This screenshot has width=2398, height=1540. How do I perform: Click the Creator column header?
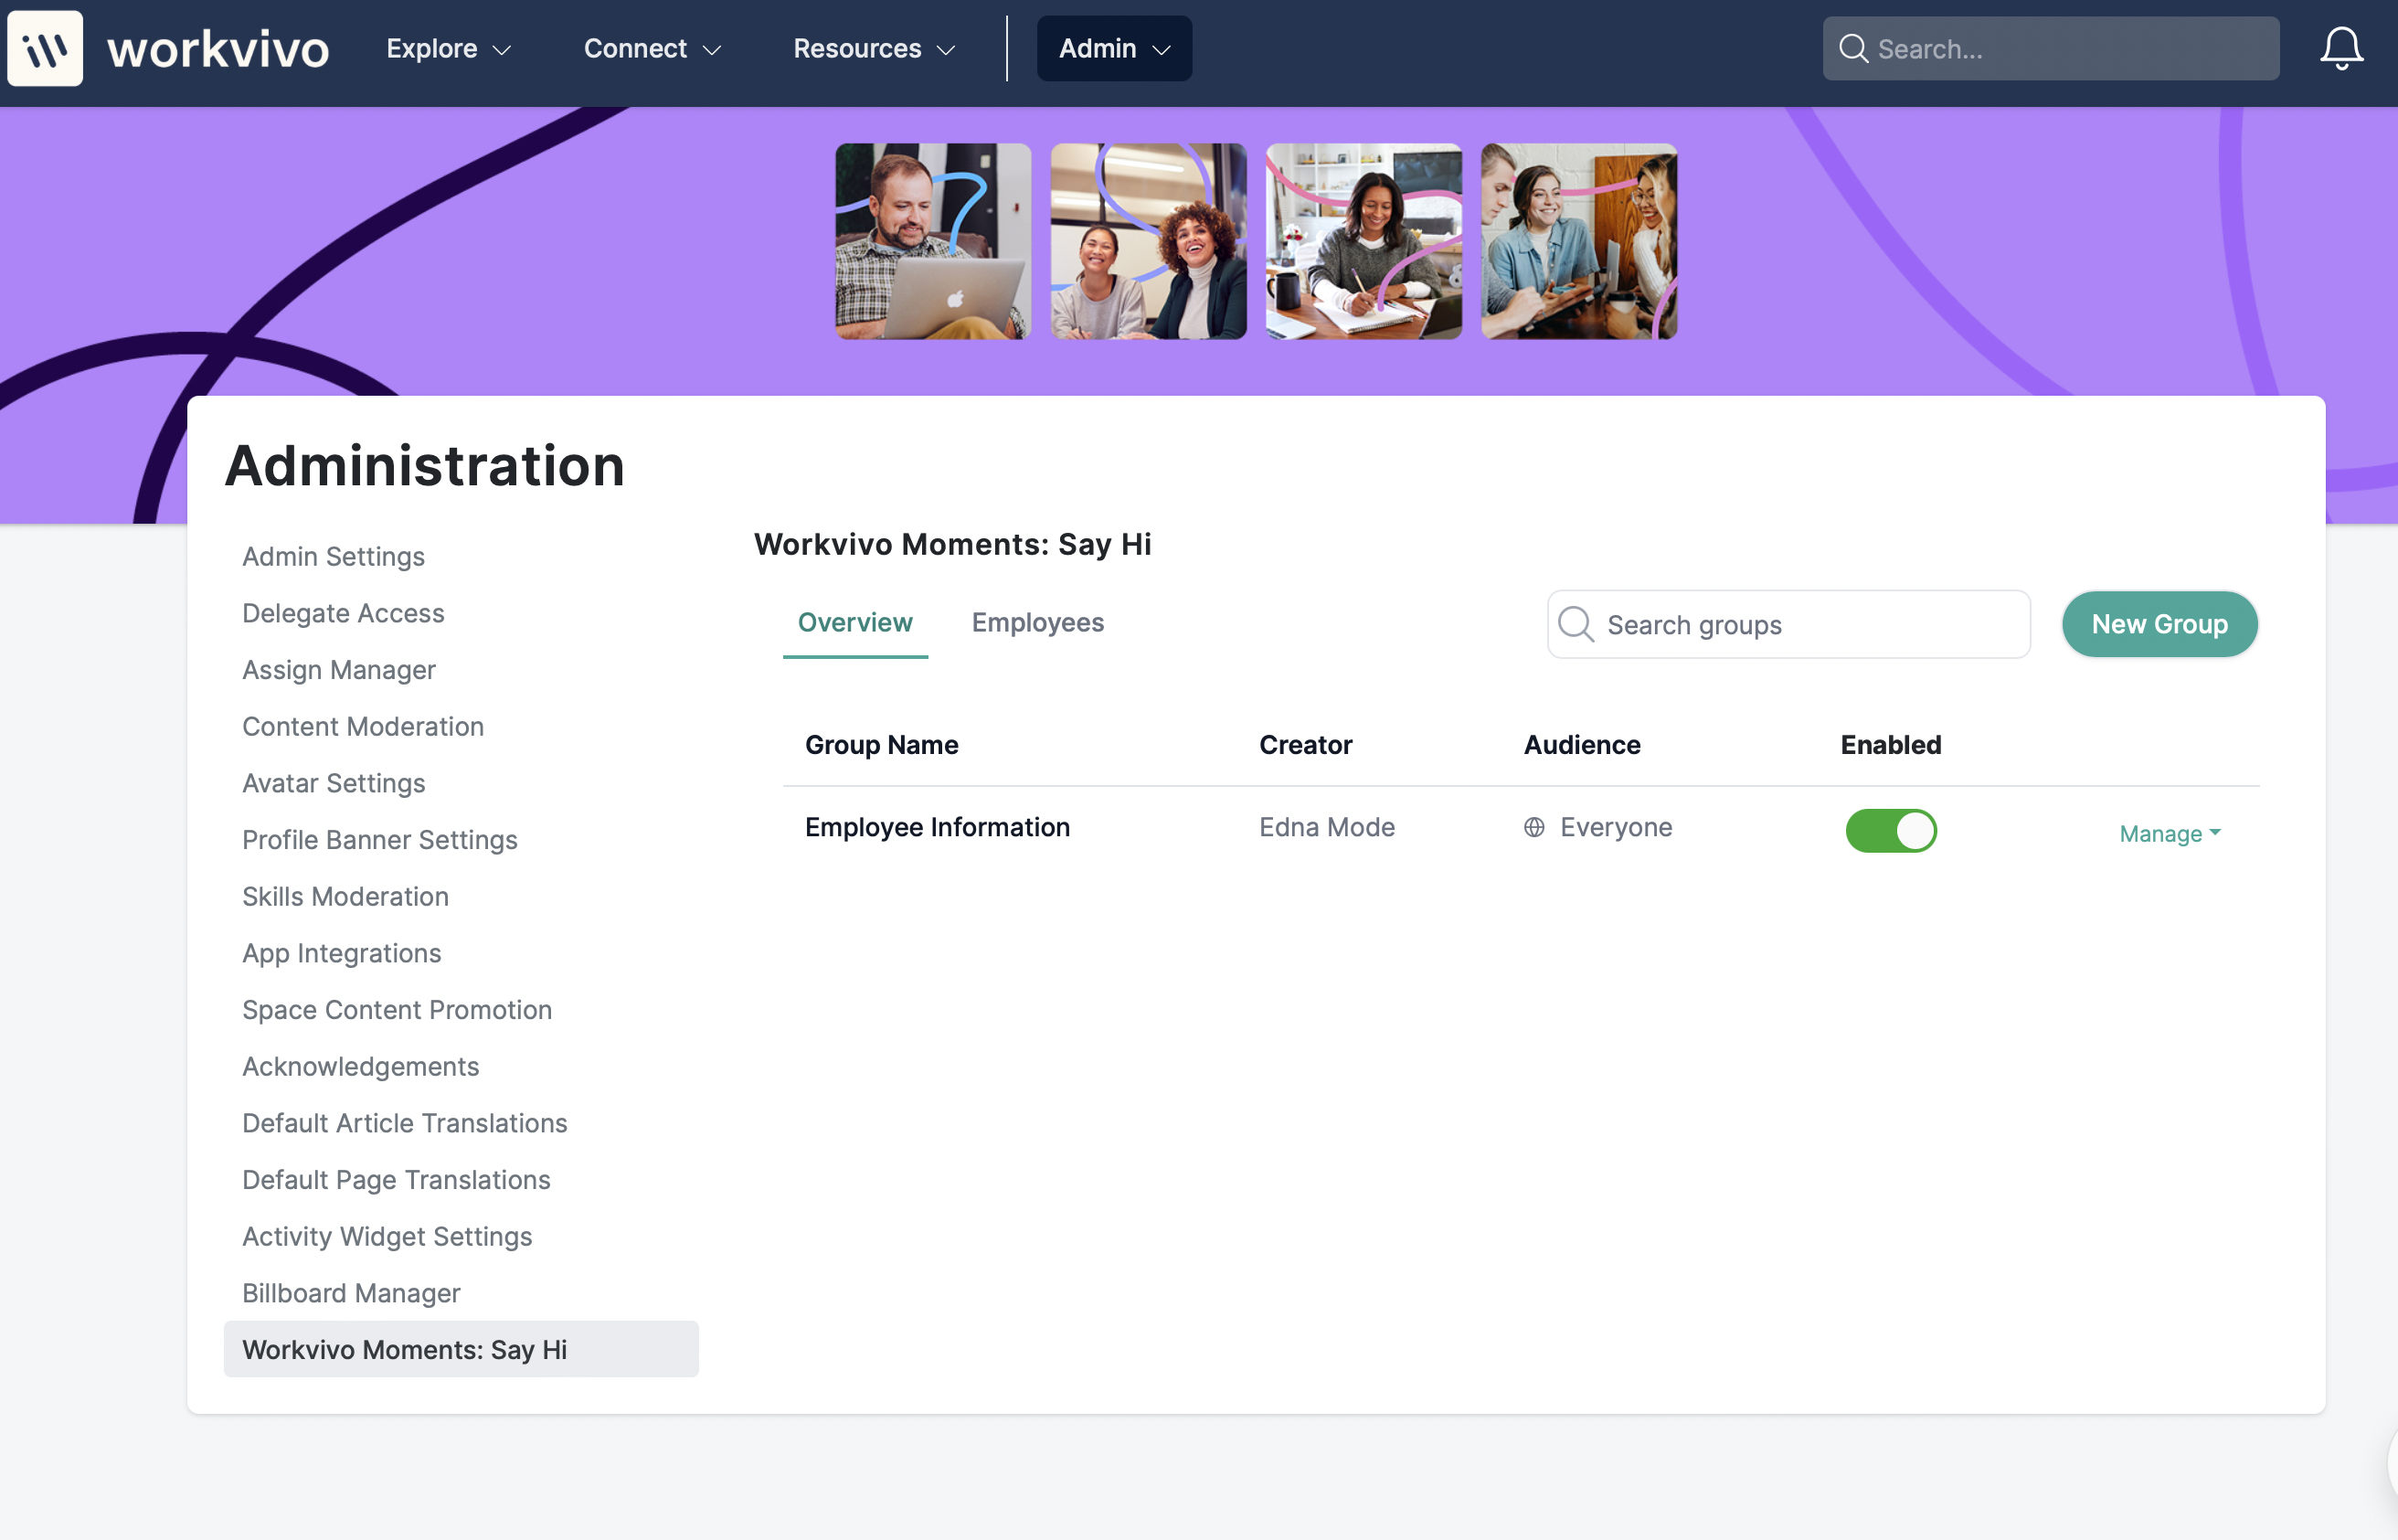1305,744
